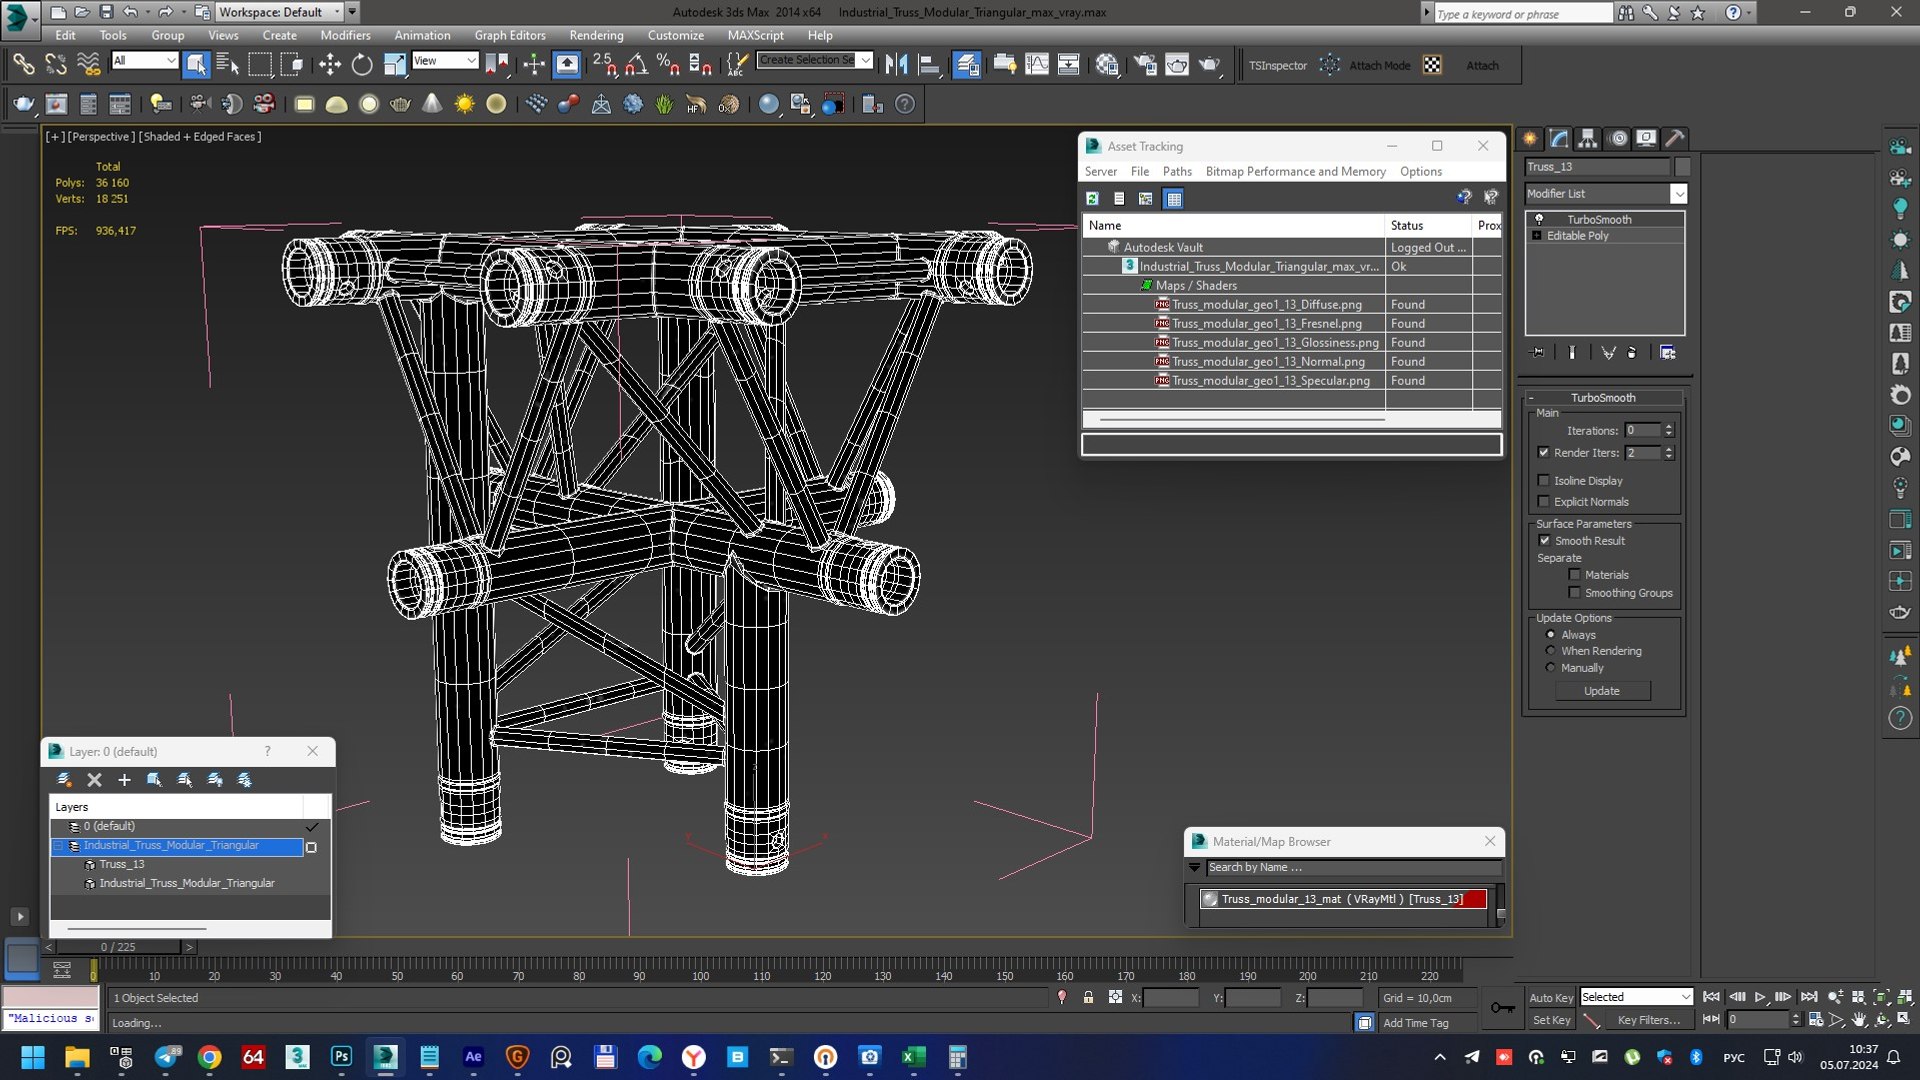Open Select by Name dialog icon
The height and width of the screenshot is (1080, 1920).
click(228, 65)
